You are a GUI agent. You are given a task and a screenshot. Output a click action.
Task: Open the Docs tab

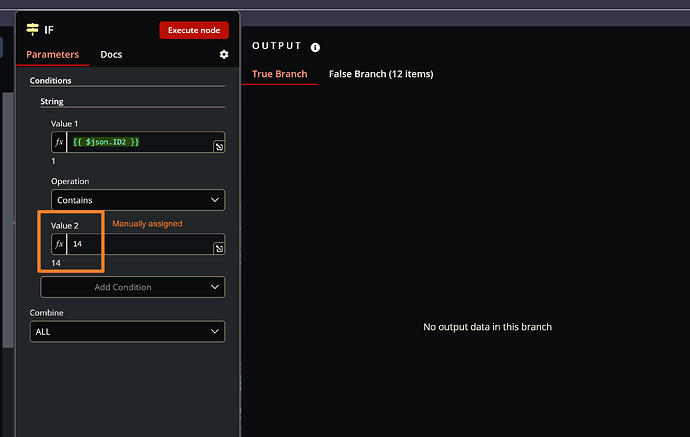111,55
